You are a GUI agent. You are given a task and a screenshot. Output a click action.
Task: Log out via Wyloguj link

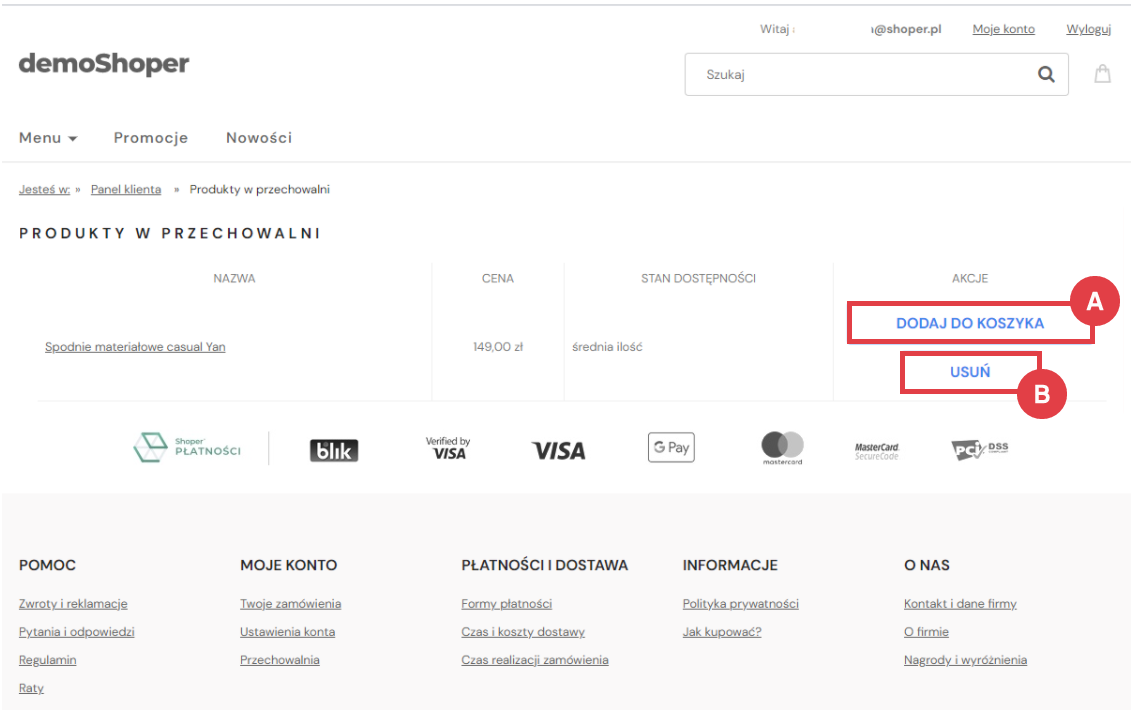pyautogui.click(x=1088, y=29)
